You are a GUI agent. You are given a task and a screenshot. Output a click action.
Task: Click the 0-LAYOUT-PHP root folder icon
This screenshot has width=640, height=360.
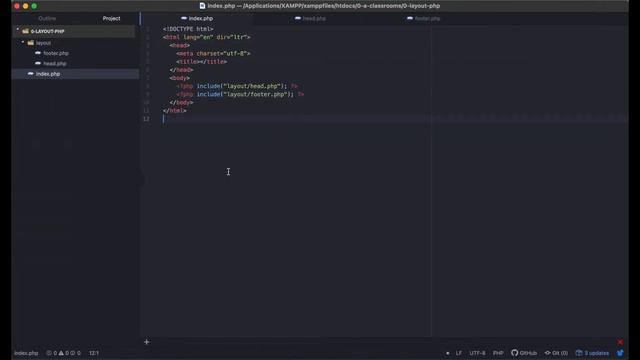click(x=26, y=31)
